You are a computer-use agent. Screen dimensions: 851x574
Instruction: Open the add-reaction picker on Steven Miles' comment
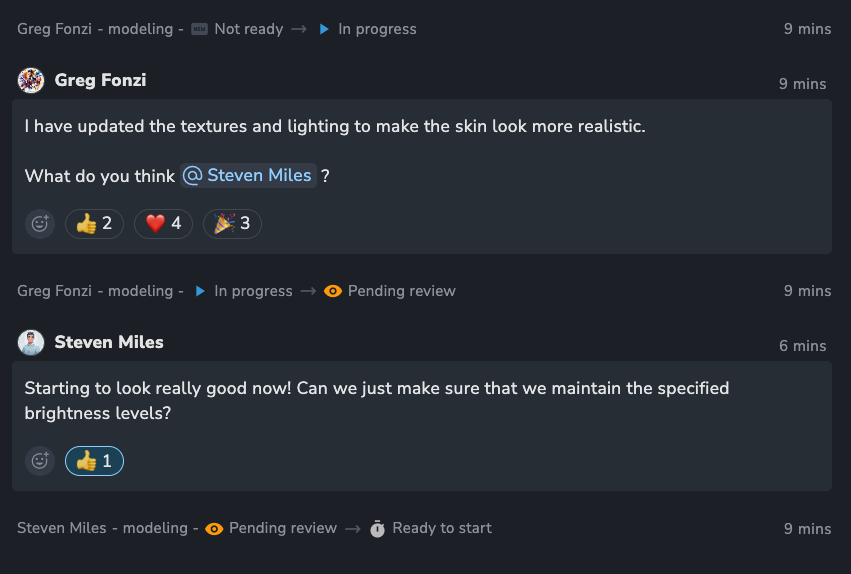click(x=40, y=461)
